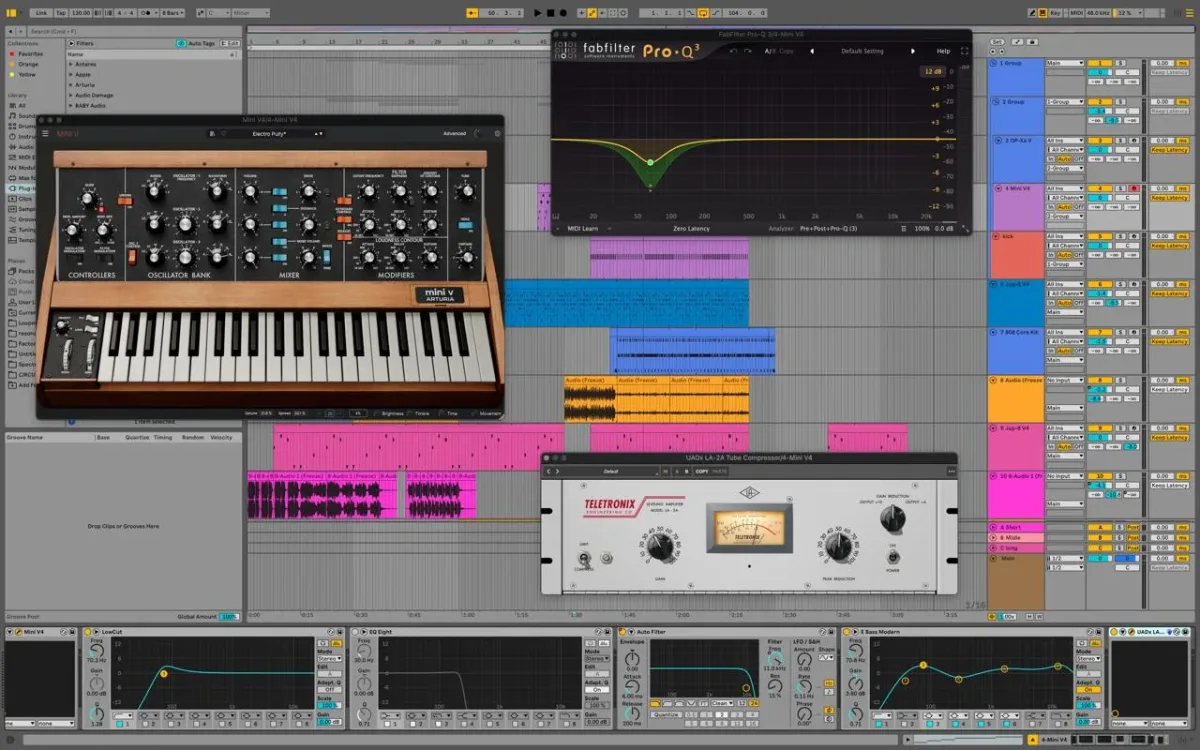The height and width of the screenshot is (750, 1200).
Task: Toggle Solo on the 1 Group track
Action: (x=1120, y=63)
